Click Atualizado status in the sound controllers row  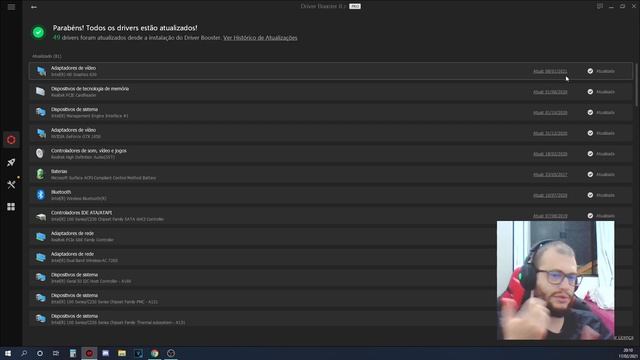coord(601,154)
